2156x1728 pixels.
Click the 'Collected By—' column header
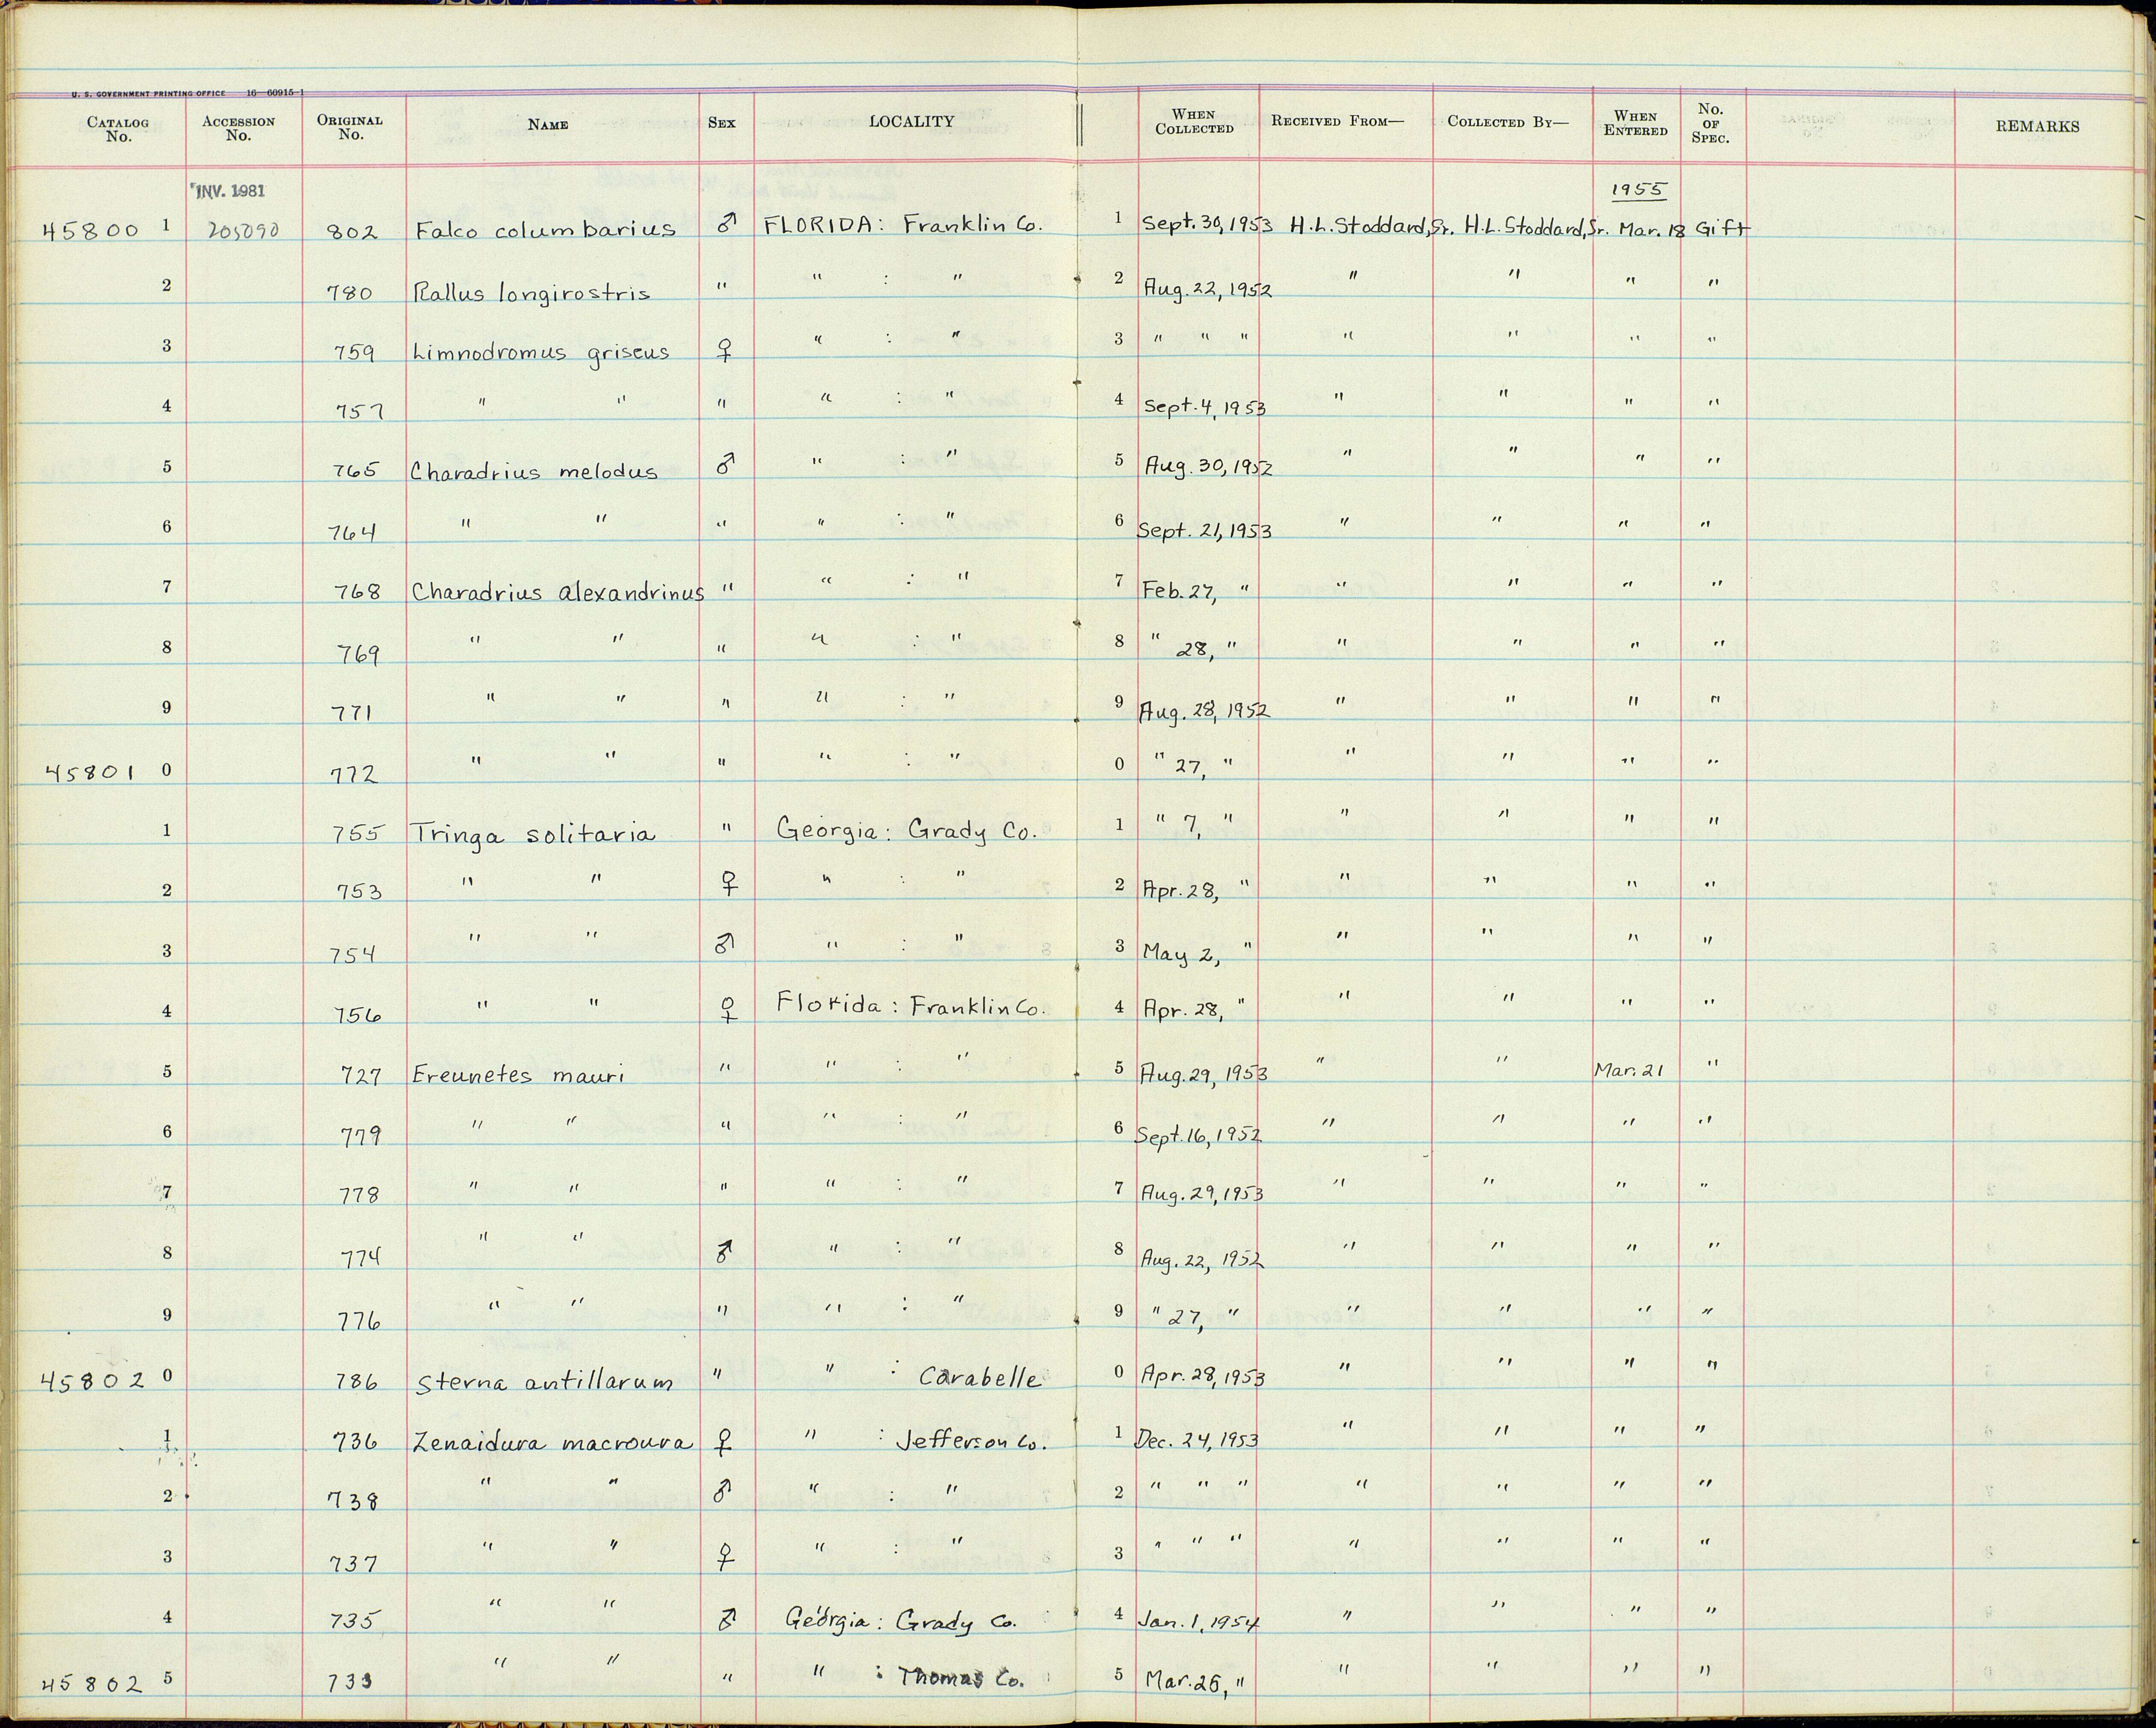1508,122
